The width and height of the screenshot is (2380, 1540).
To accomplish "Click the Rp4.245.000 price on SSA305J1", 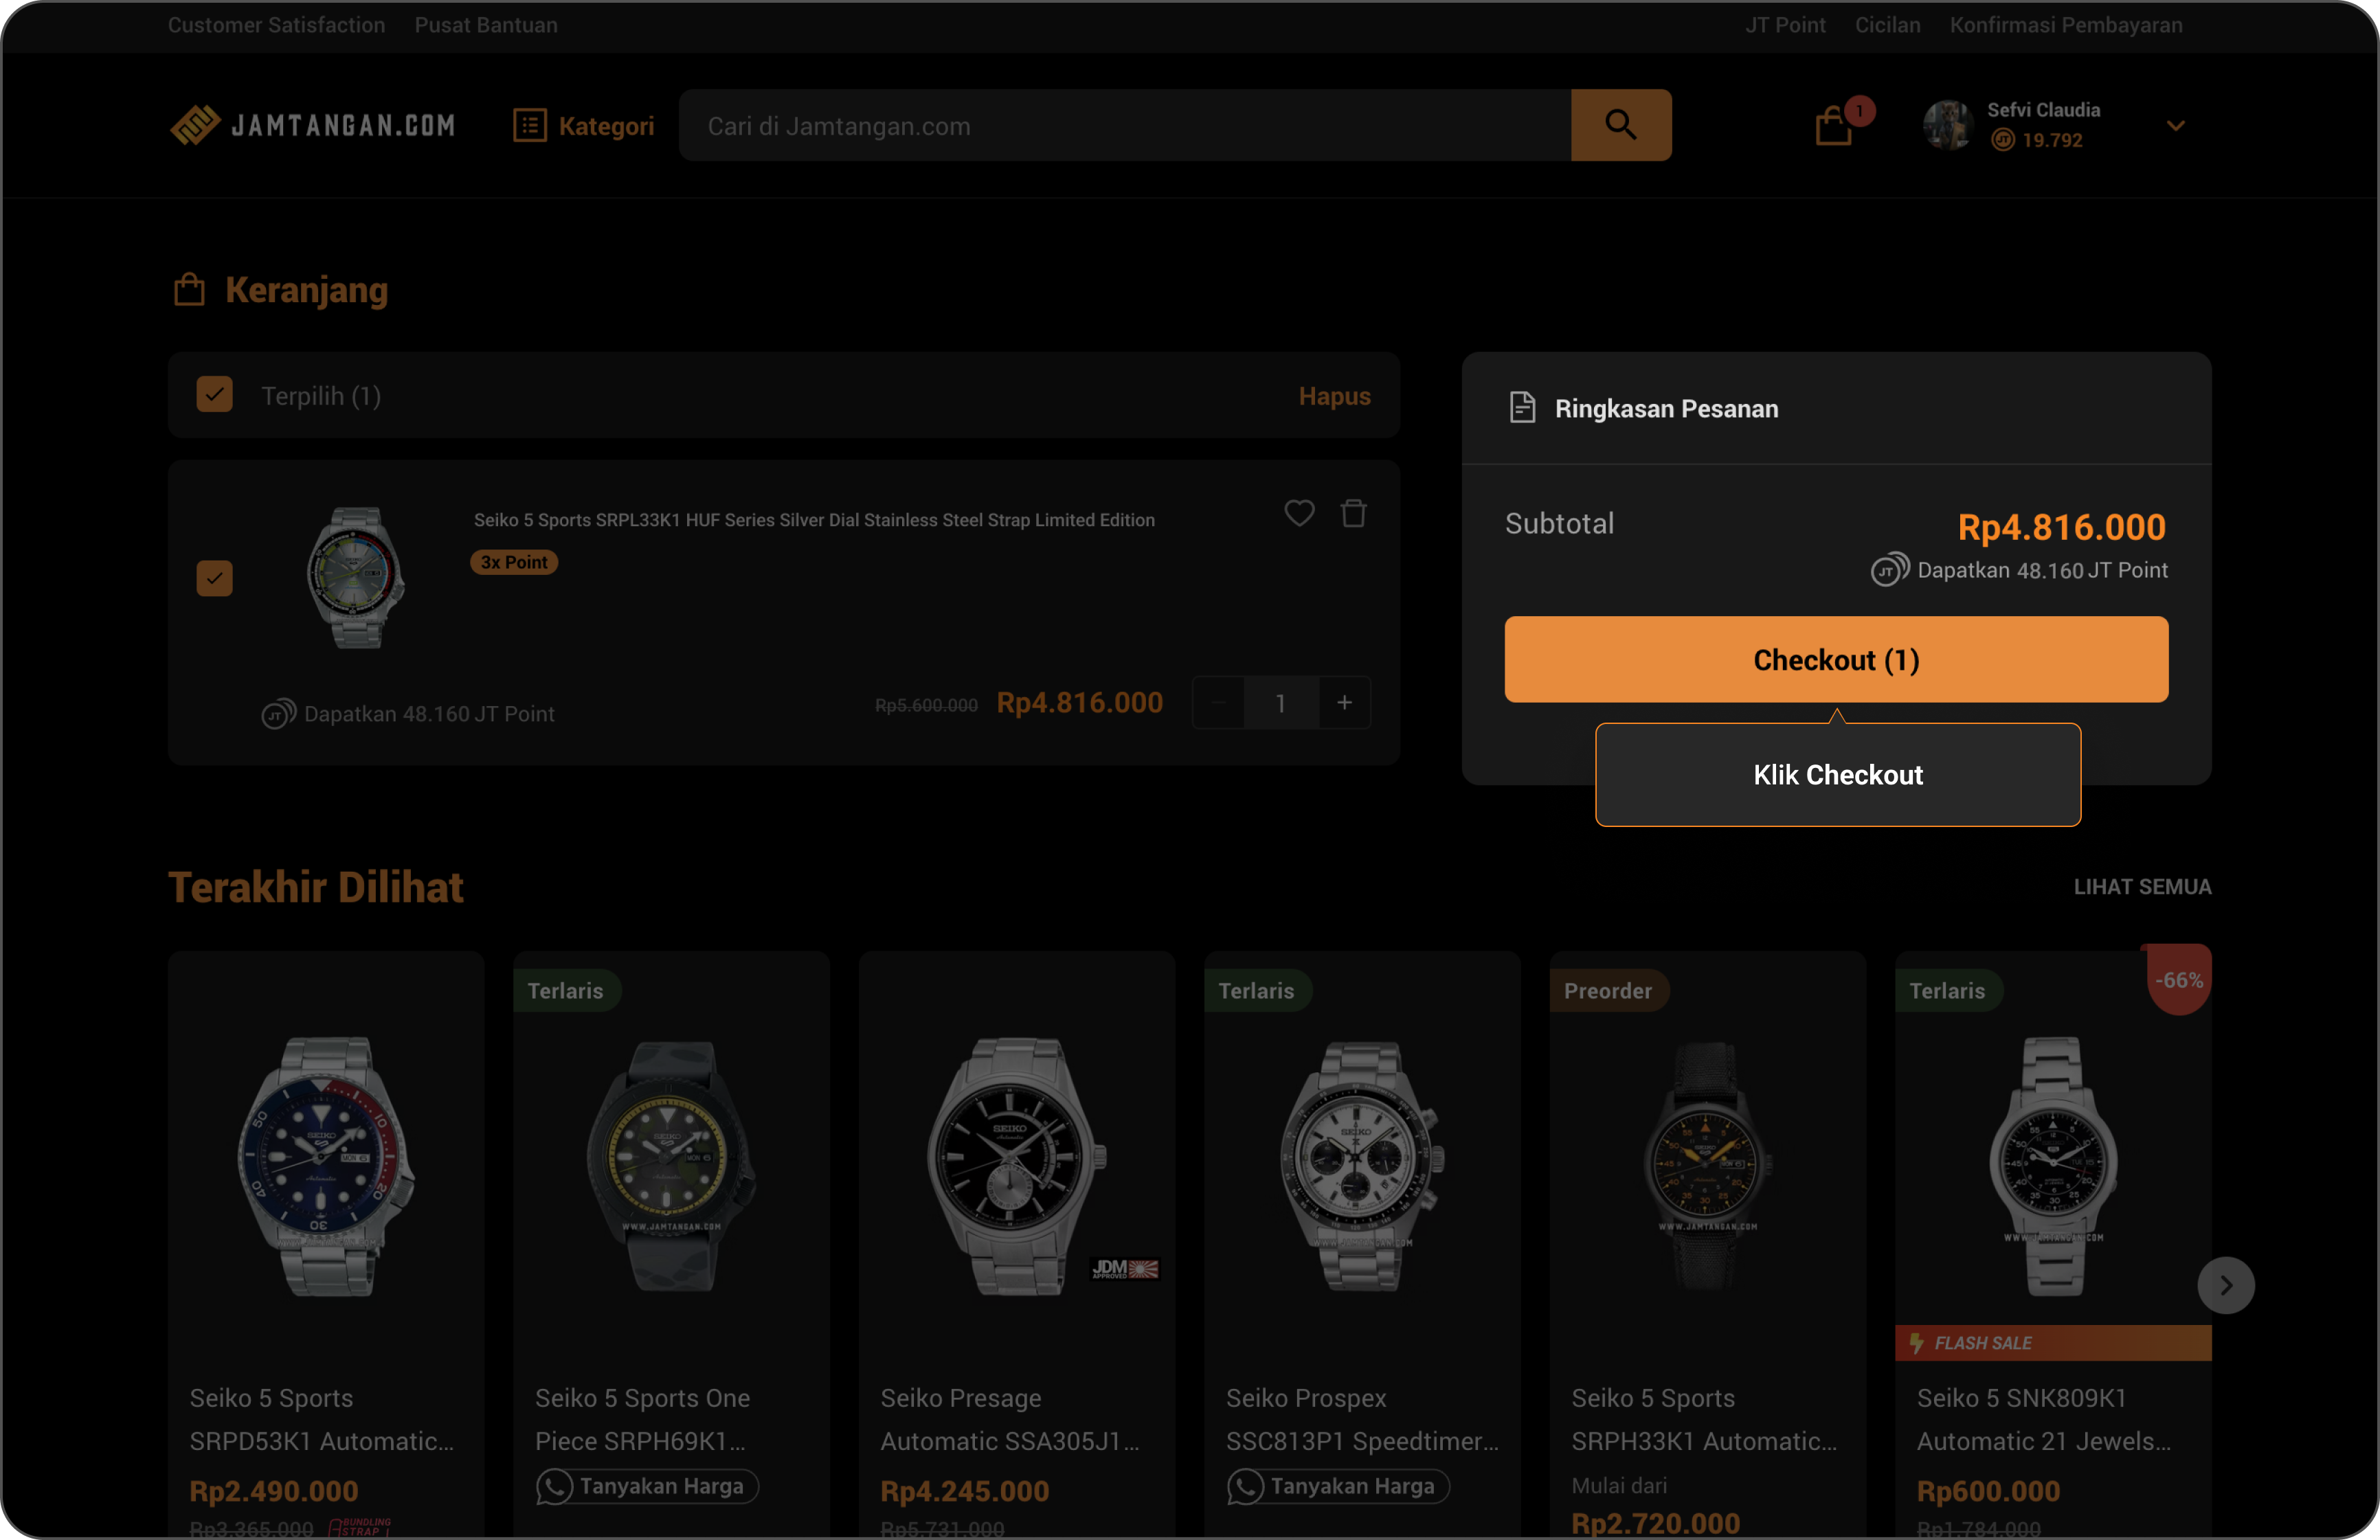I will click(965, 1491).
